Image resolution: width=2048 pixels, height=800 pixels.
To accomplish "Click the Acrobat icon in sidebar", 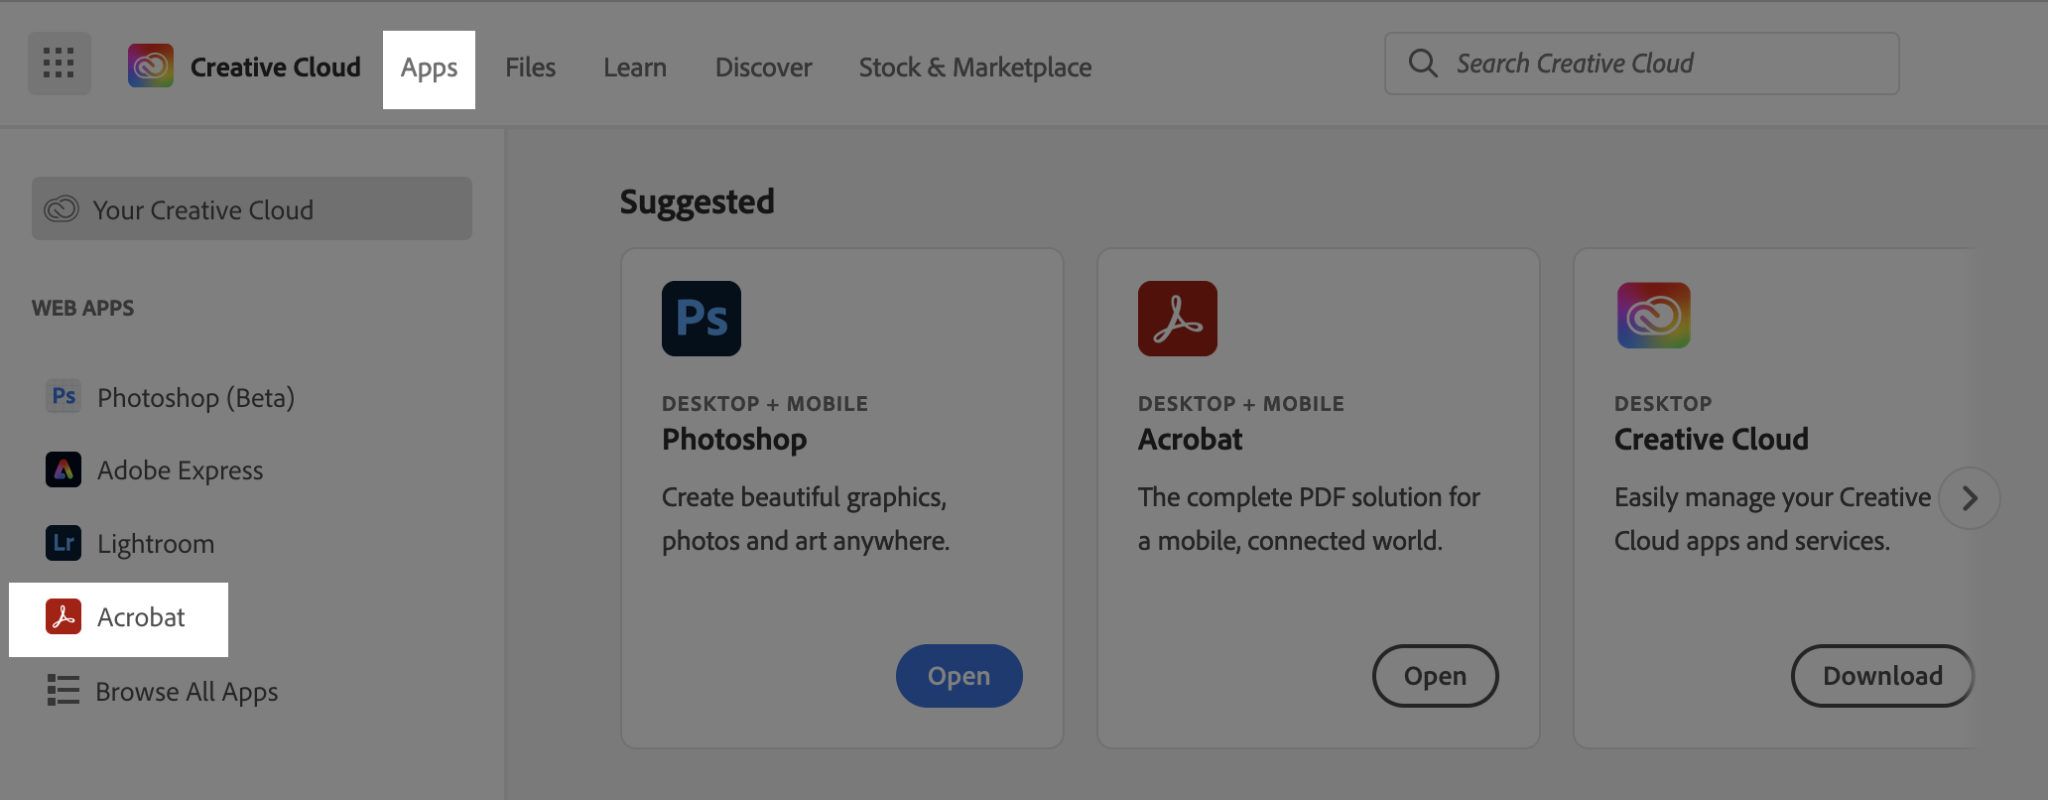I will 64,617.
